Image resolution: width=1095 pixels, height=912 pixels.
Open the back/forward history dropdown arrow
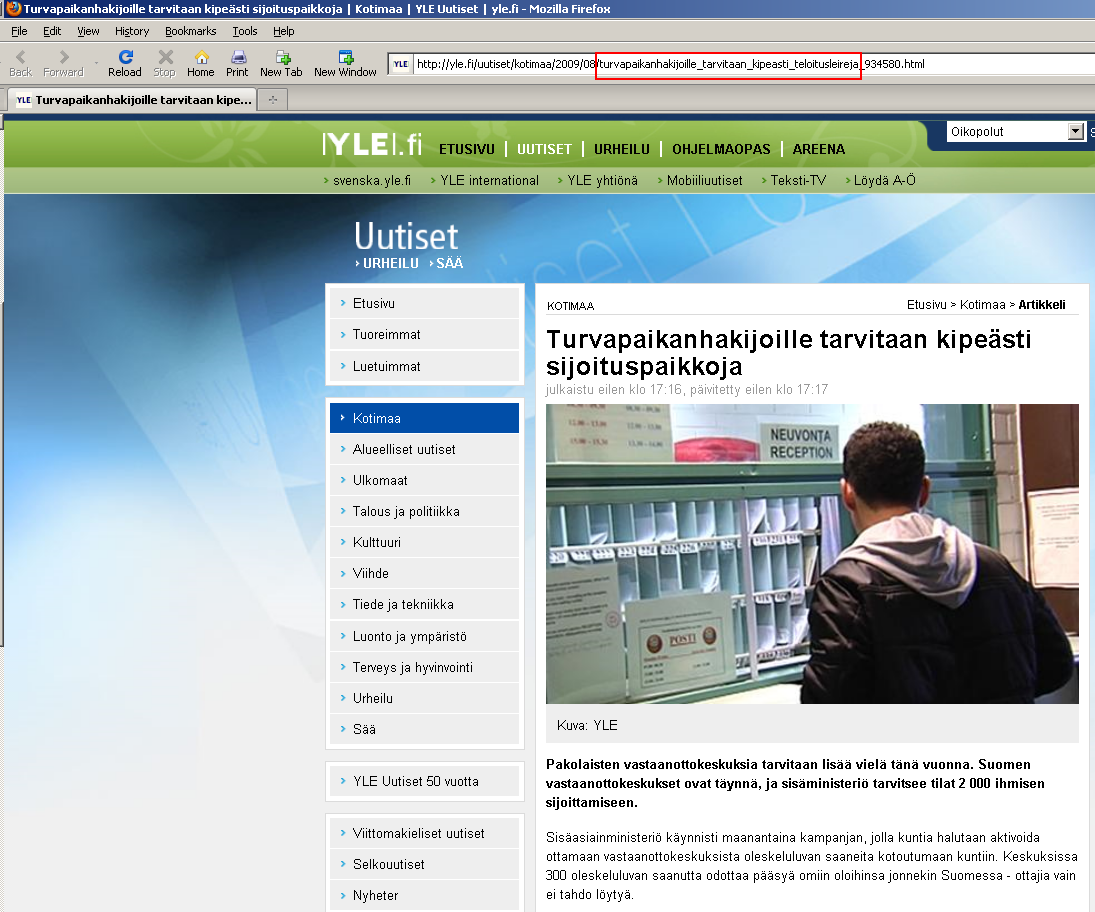(x=97, y=64)
